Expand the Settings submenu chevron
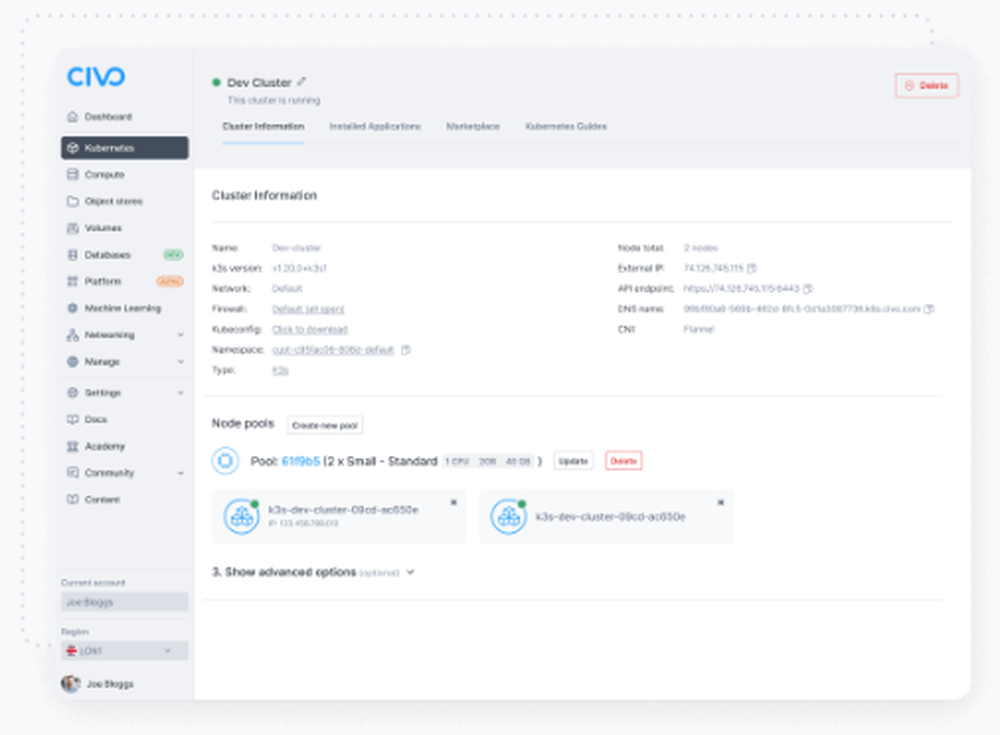 pyautogui.click(x=180, y=393)
